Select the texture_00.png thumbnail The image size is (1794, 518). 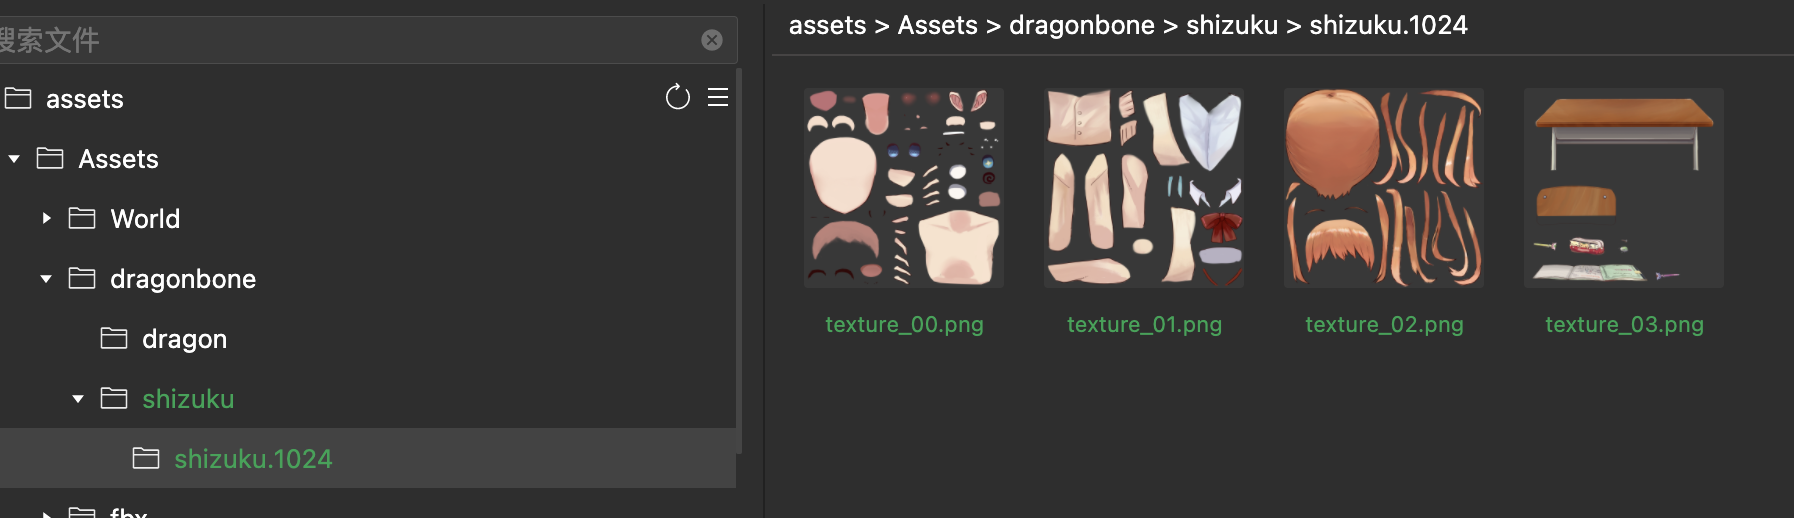coord(904,188)
